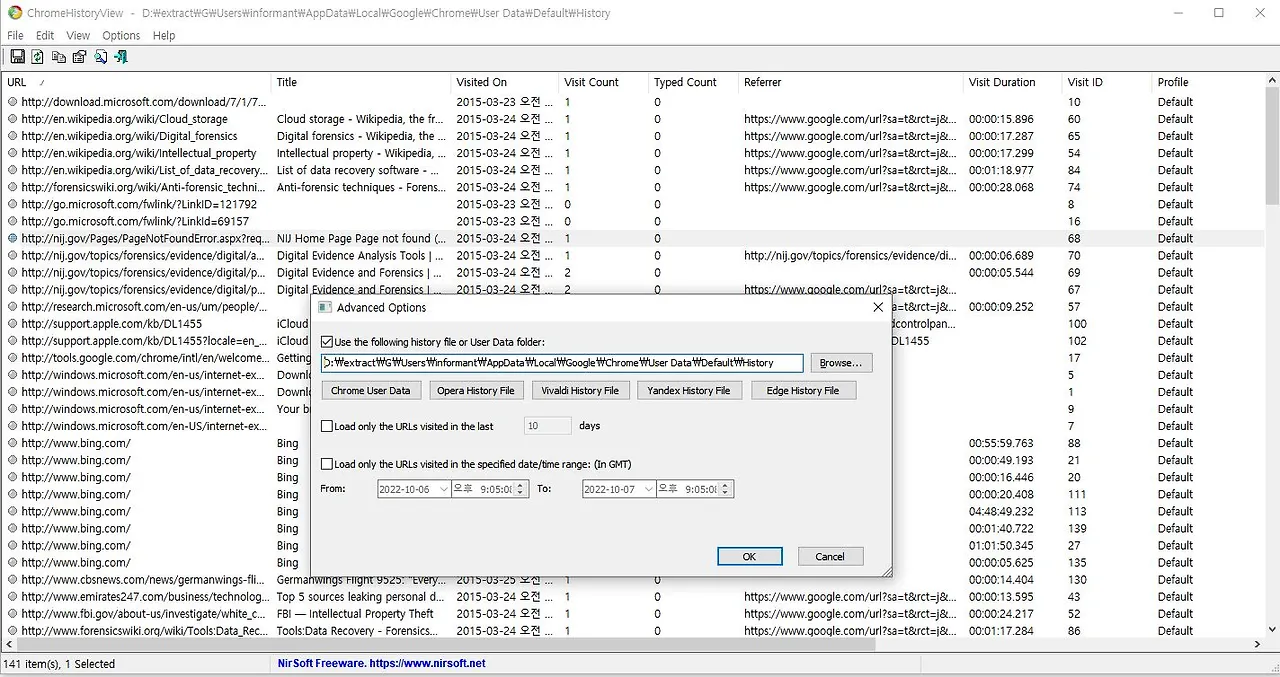The height and width of the screenshot is (677, 1280).
Task: Click the Find magnifier toolbar icon
Action: click(100, 57)
